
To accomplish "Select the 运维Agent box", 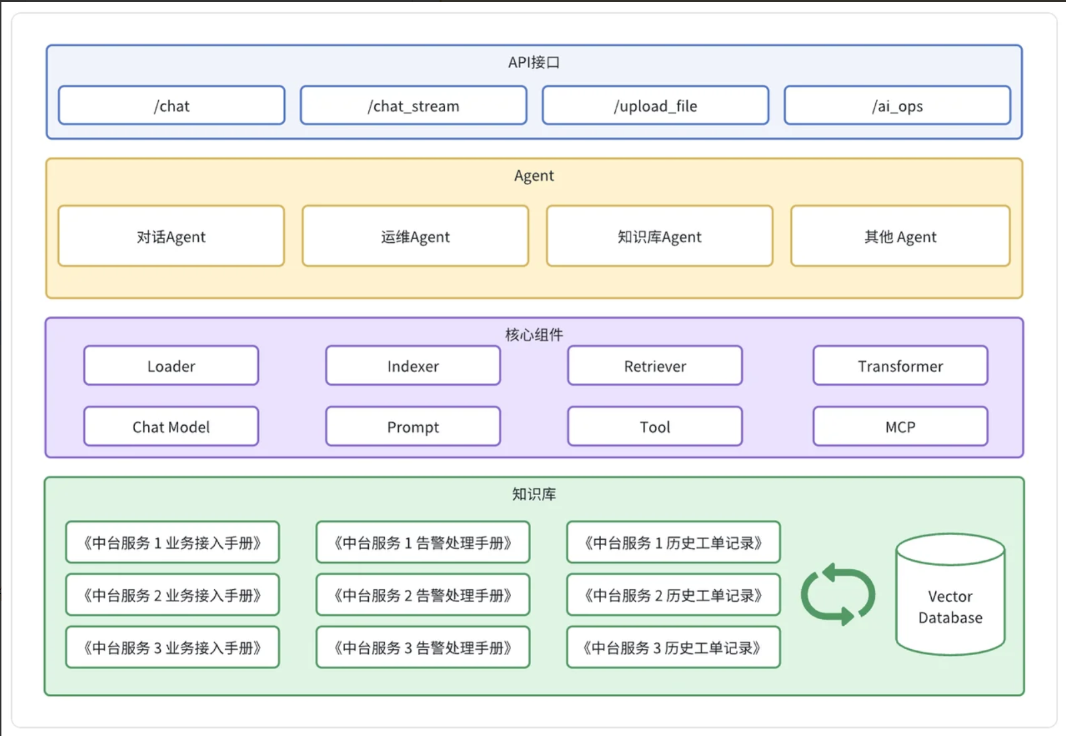I will pos(415,237).
